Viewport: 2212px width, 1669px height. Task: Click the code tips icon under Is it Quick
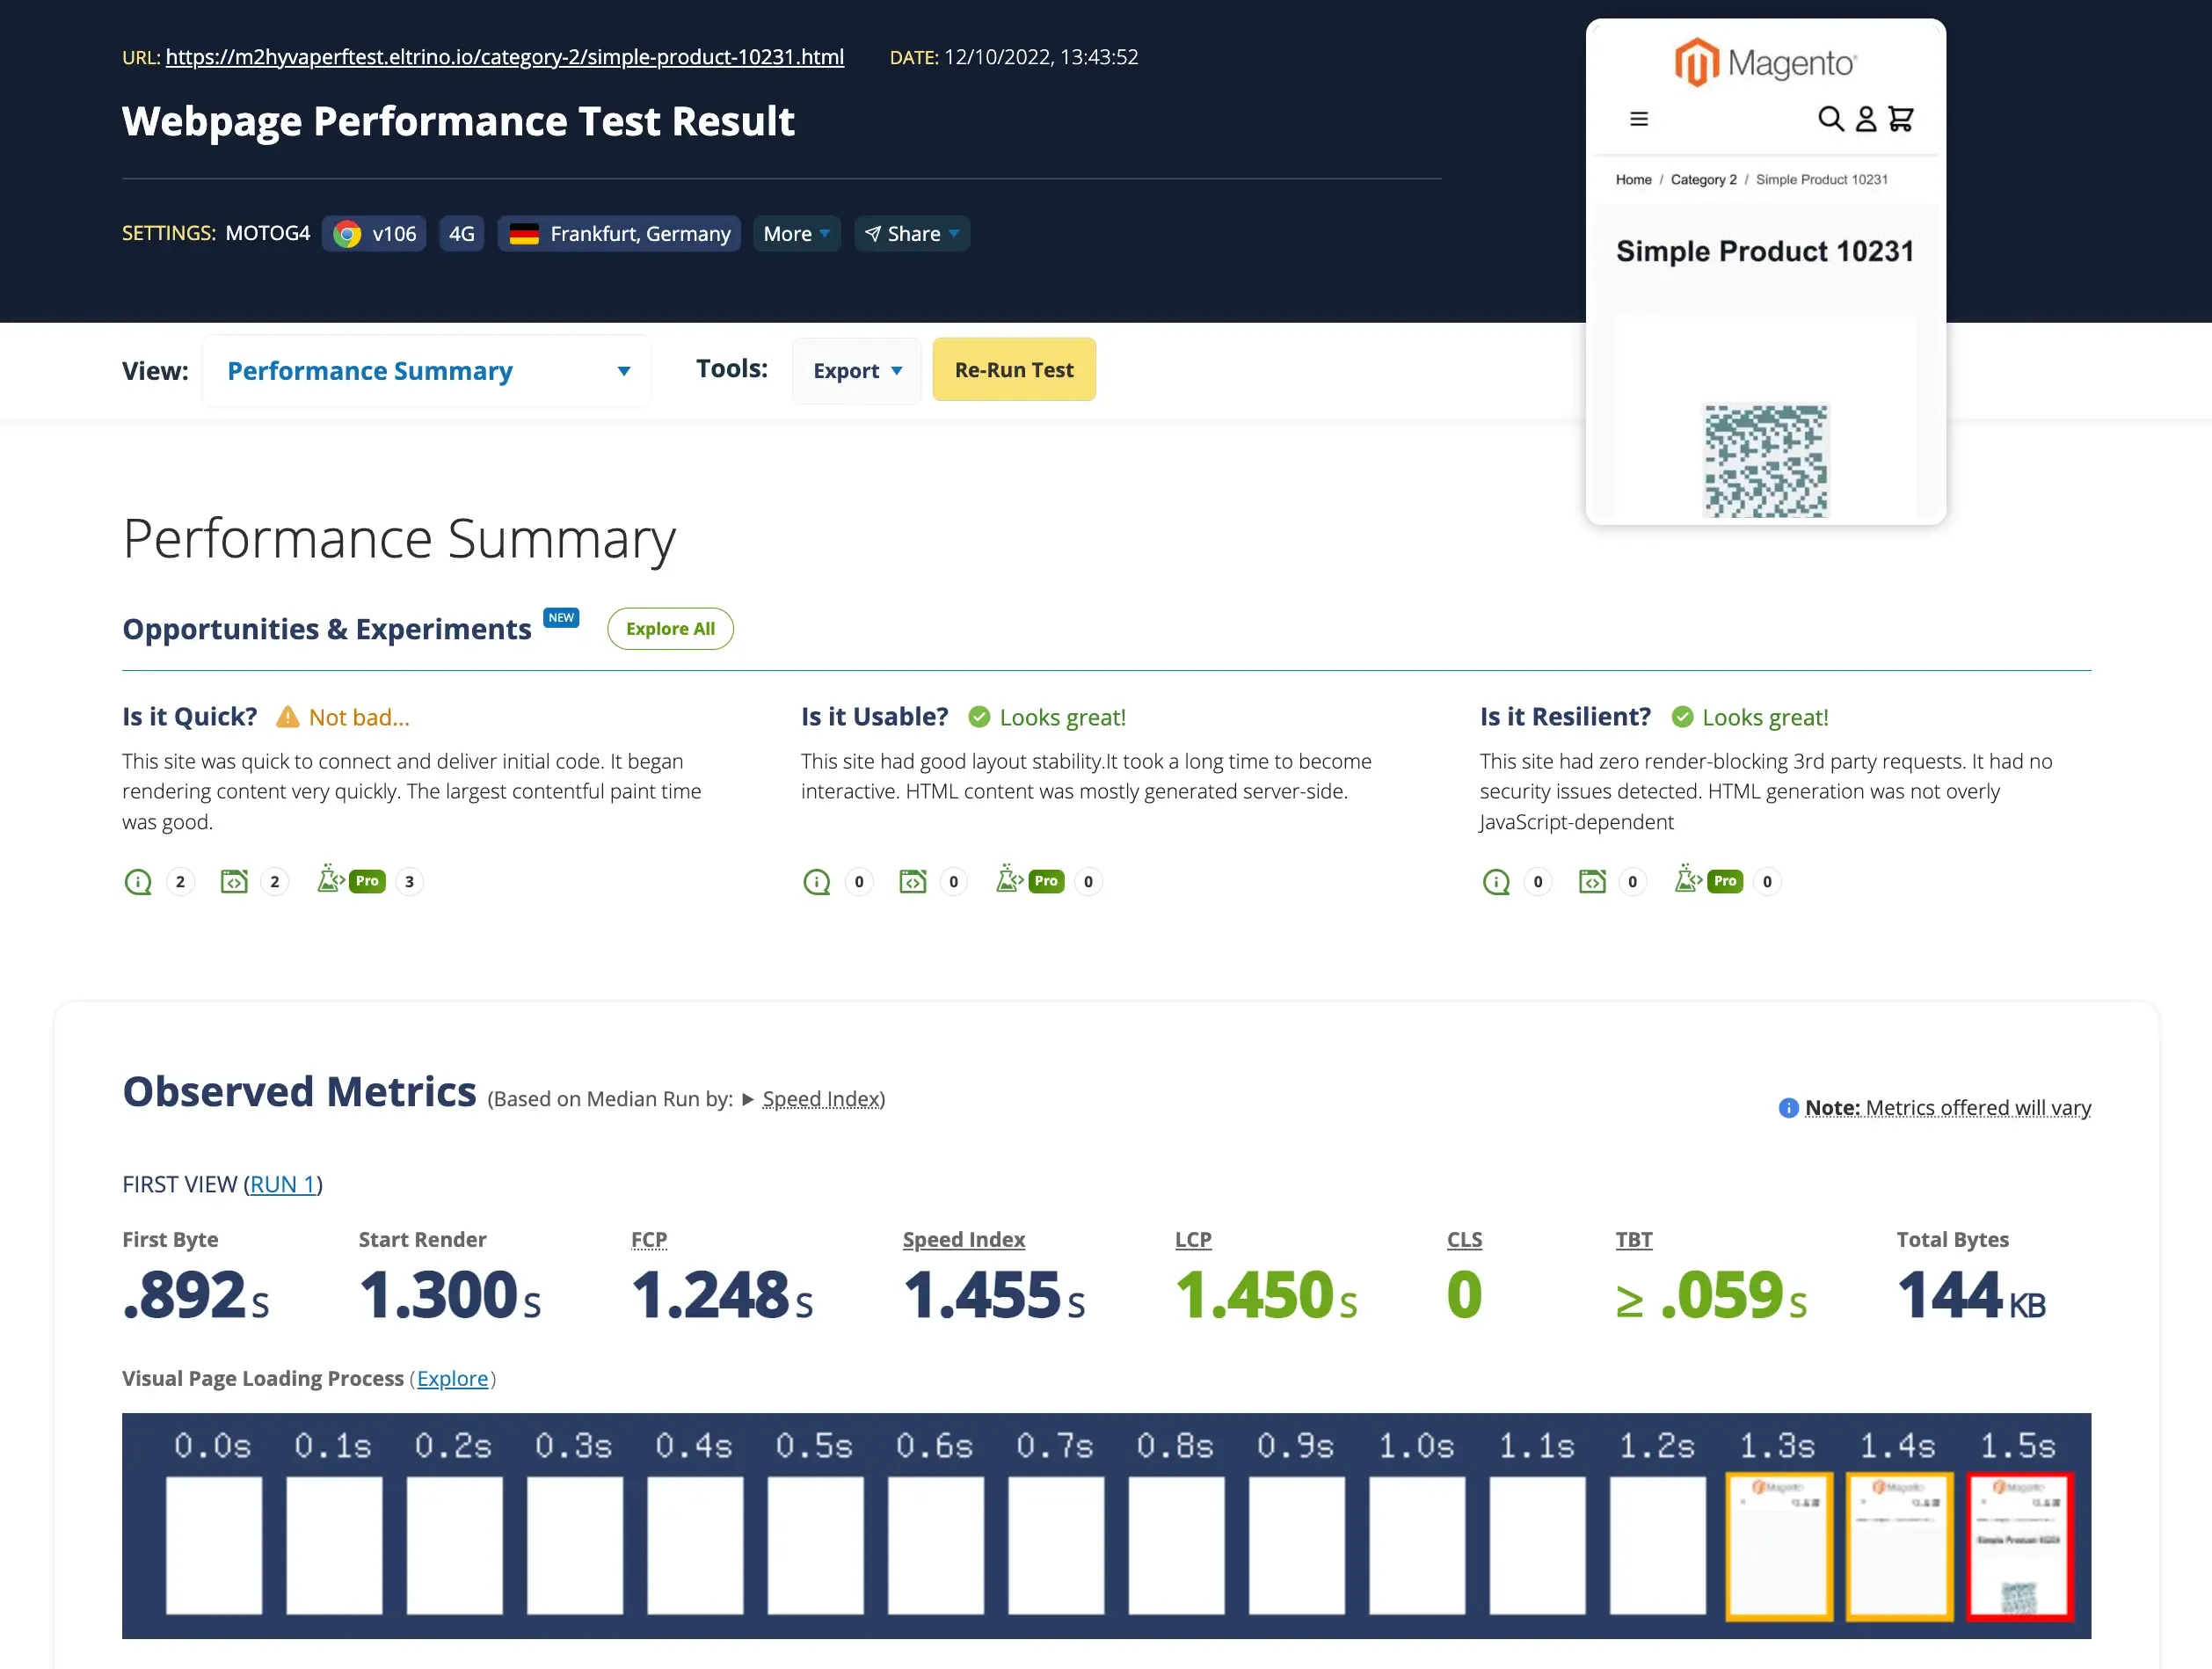[x=234, y=881]
